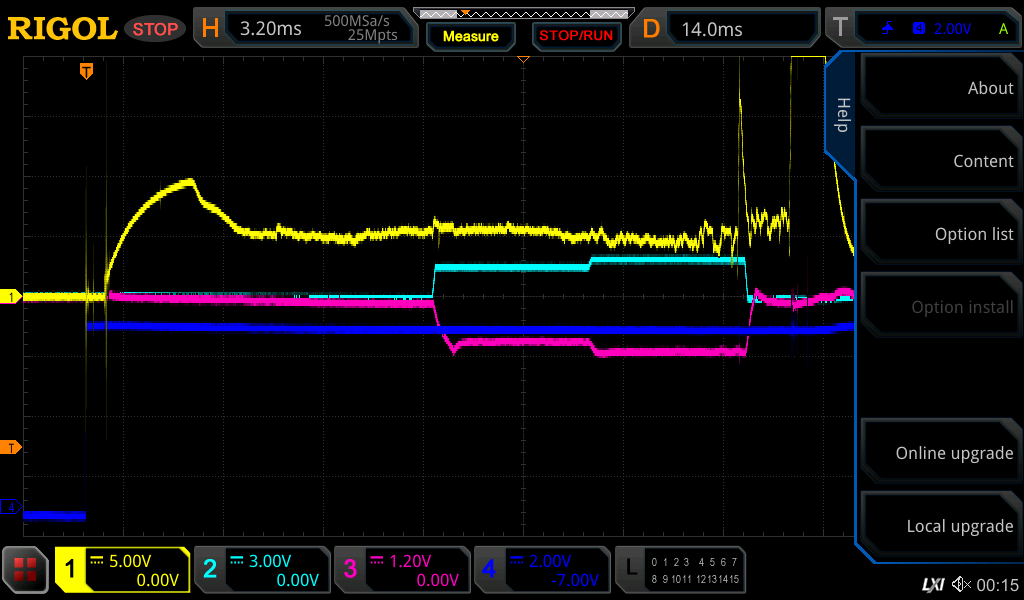Toggle channel 1 with 5.00V scale

[x=123, y=570]
